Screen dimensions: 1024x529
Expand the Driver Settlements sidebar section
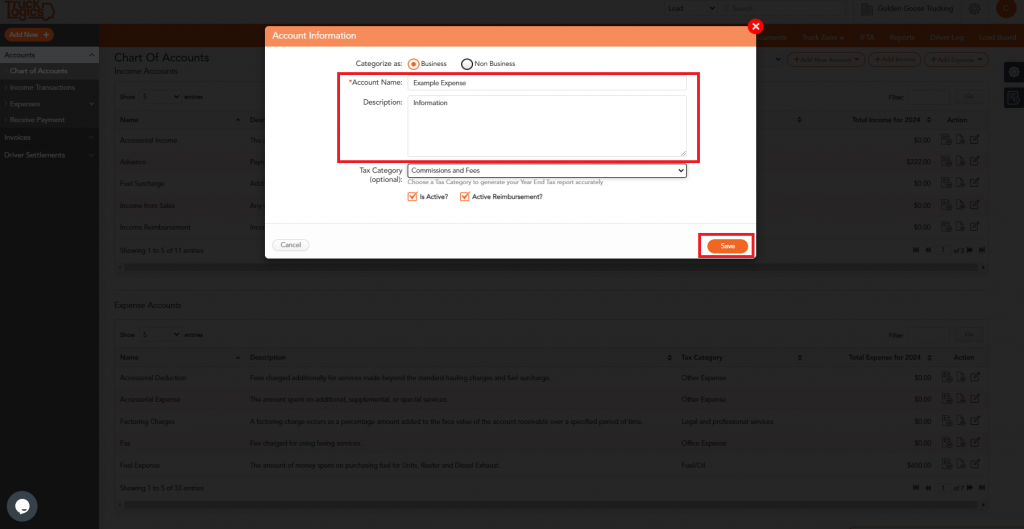tap(49, 155)
